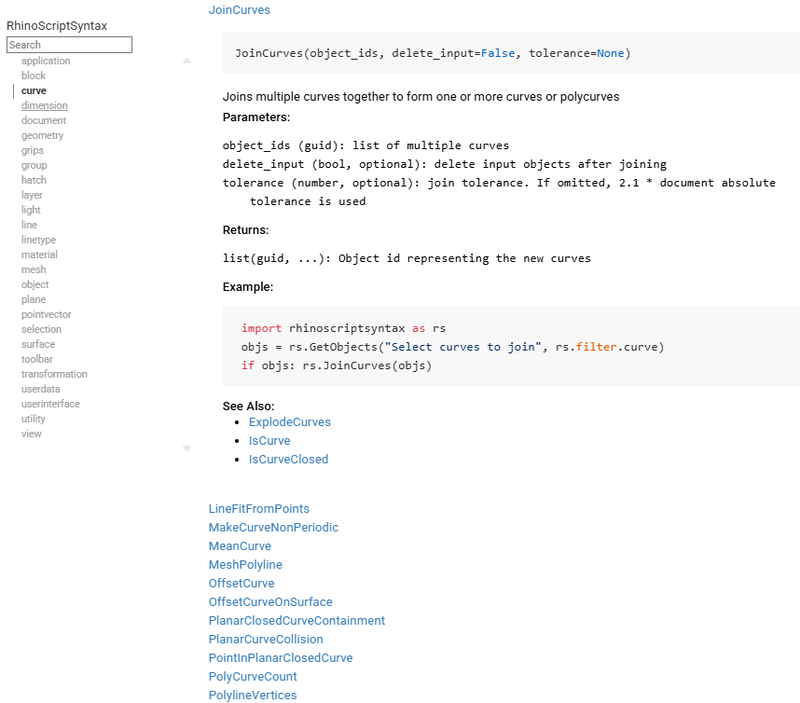The height and width of the screenshot is (703, 800).
Task: Follow the IsCurve see-also link
Action: coord(269,441)
